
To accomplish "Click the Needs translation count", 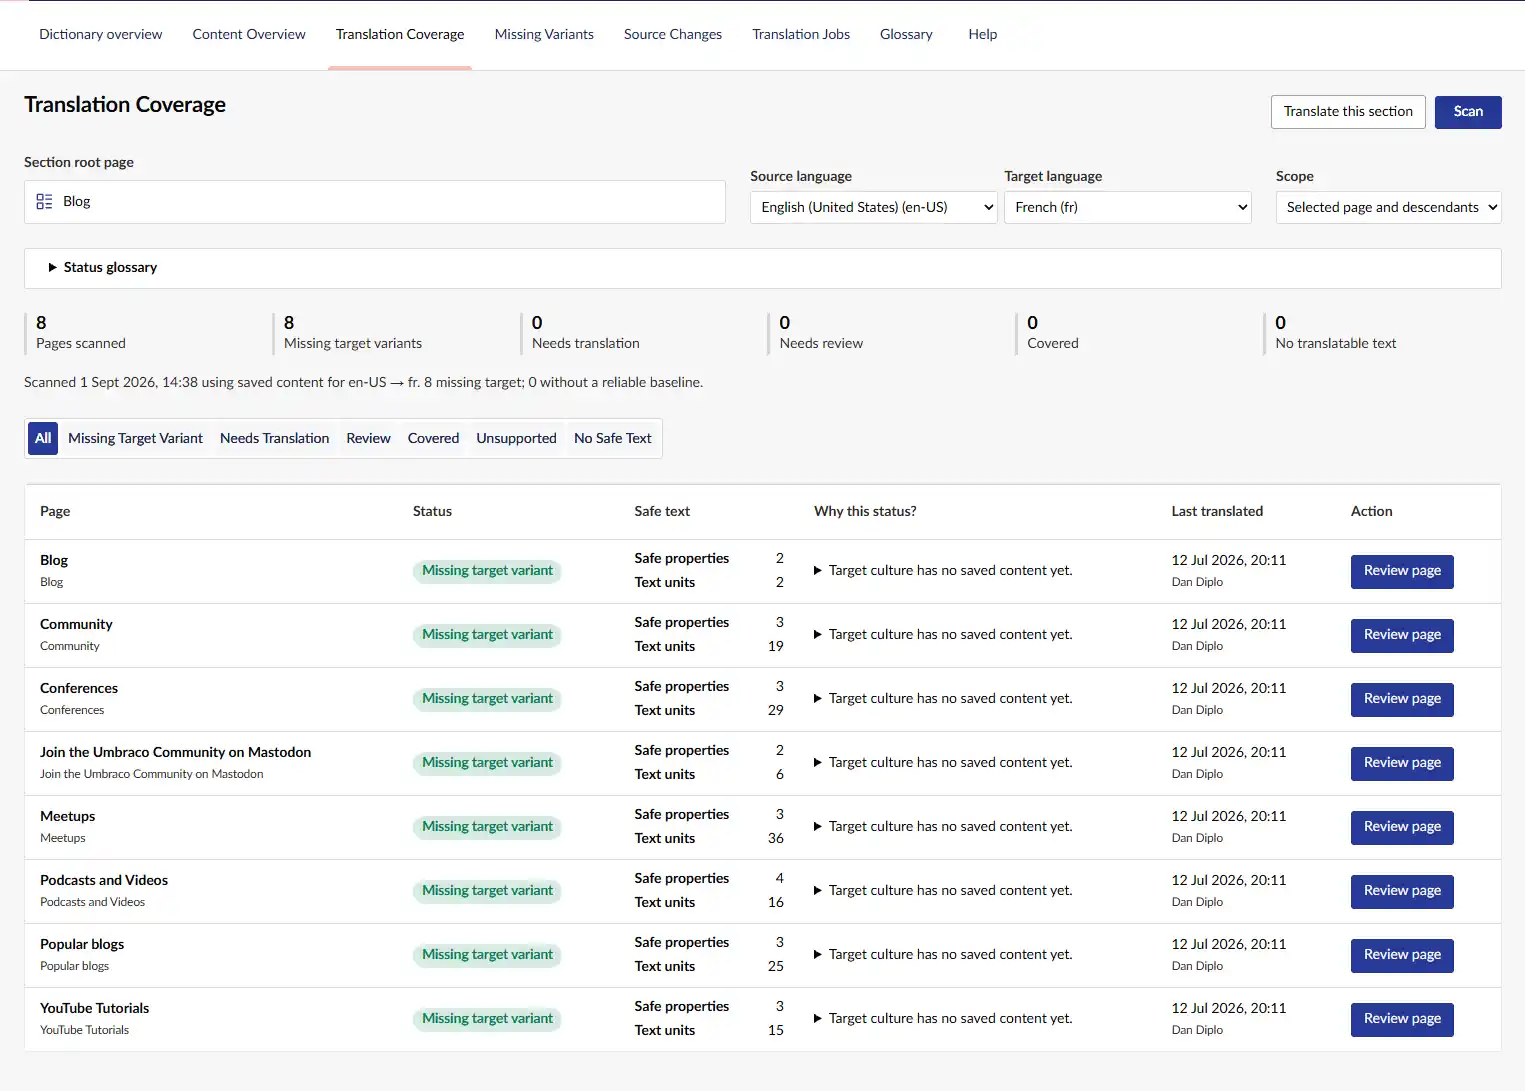I will (537, 323).
